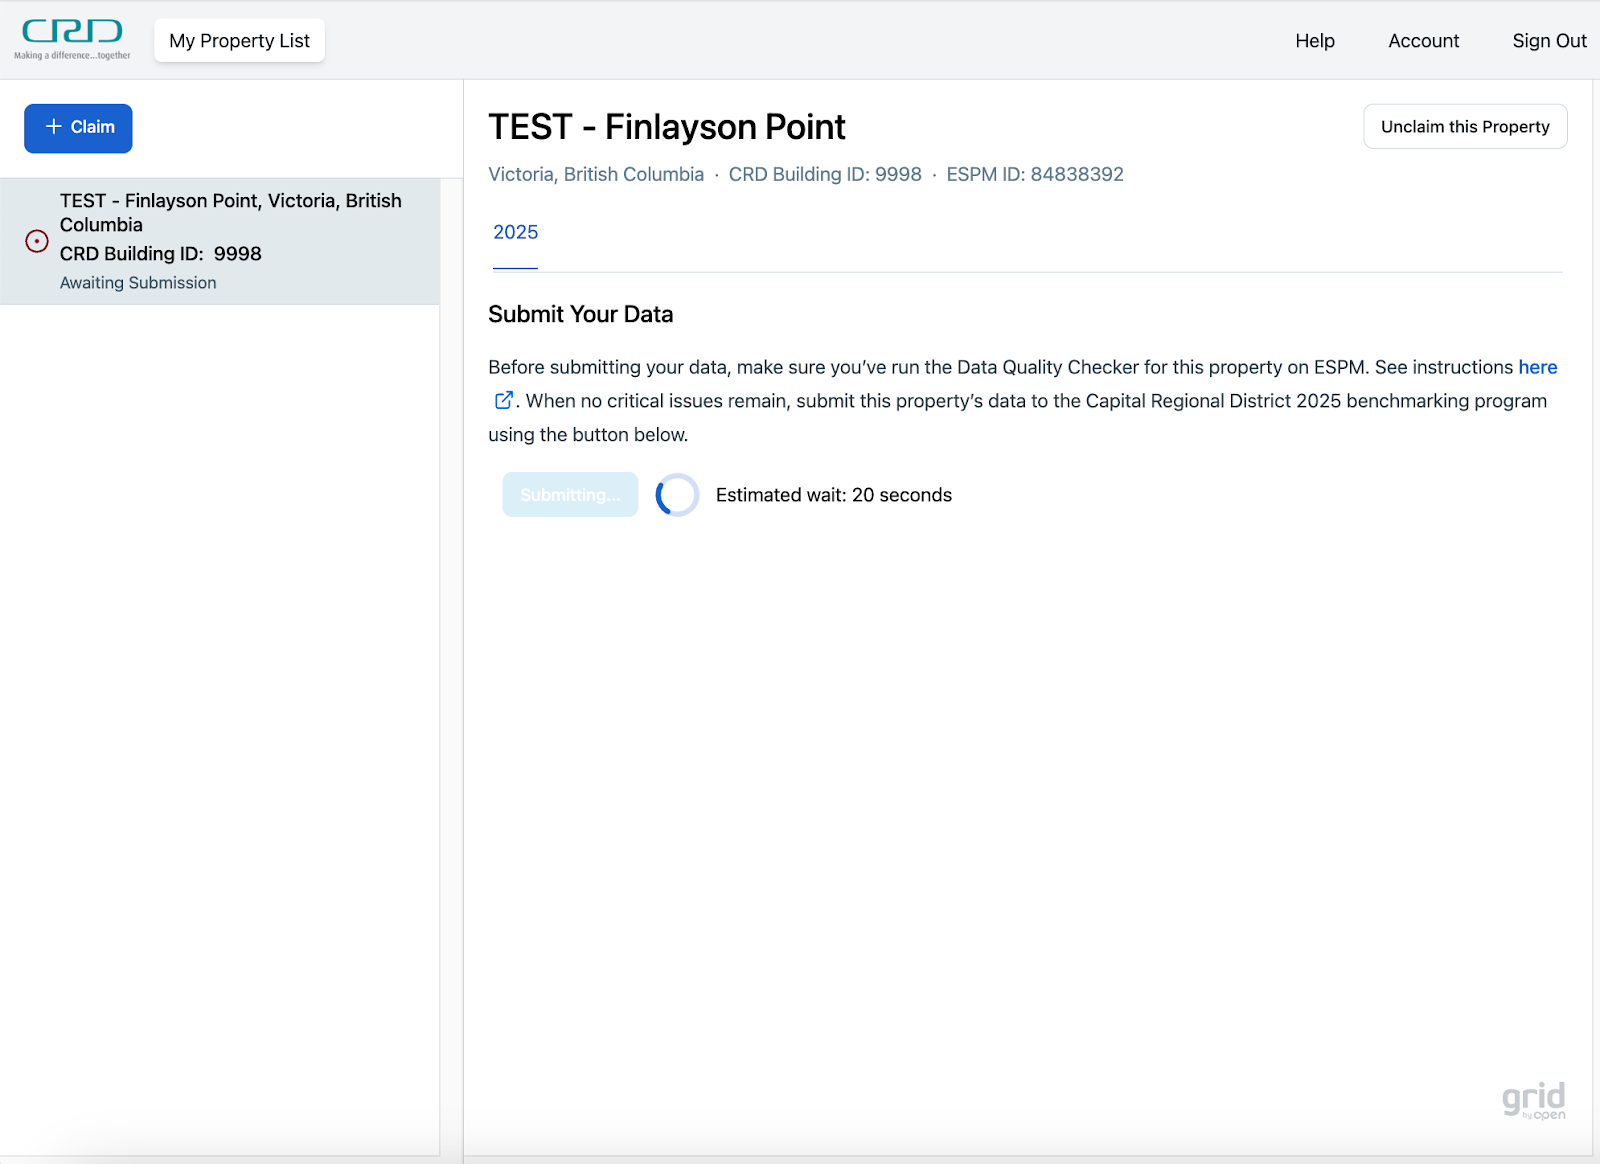Click the loading spinner beside Submitting
1600x1164 pixels.
point(677,495)
